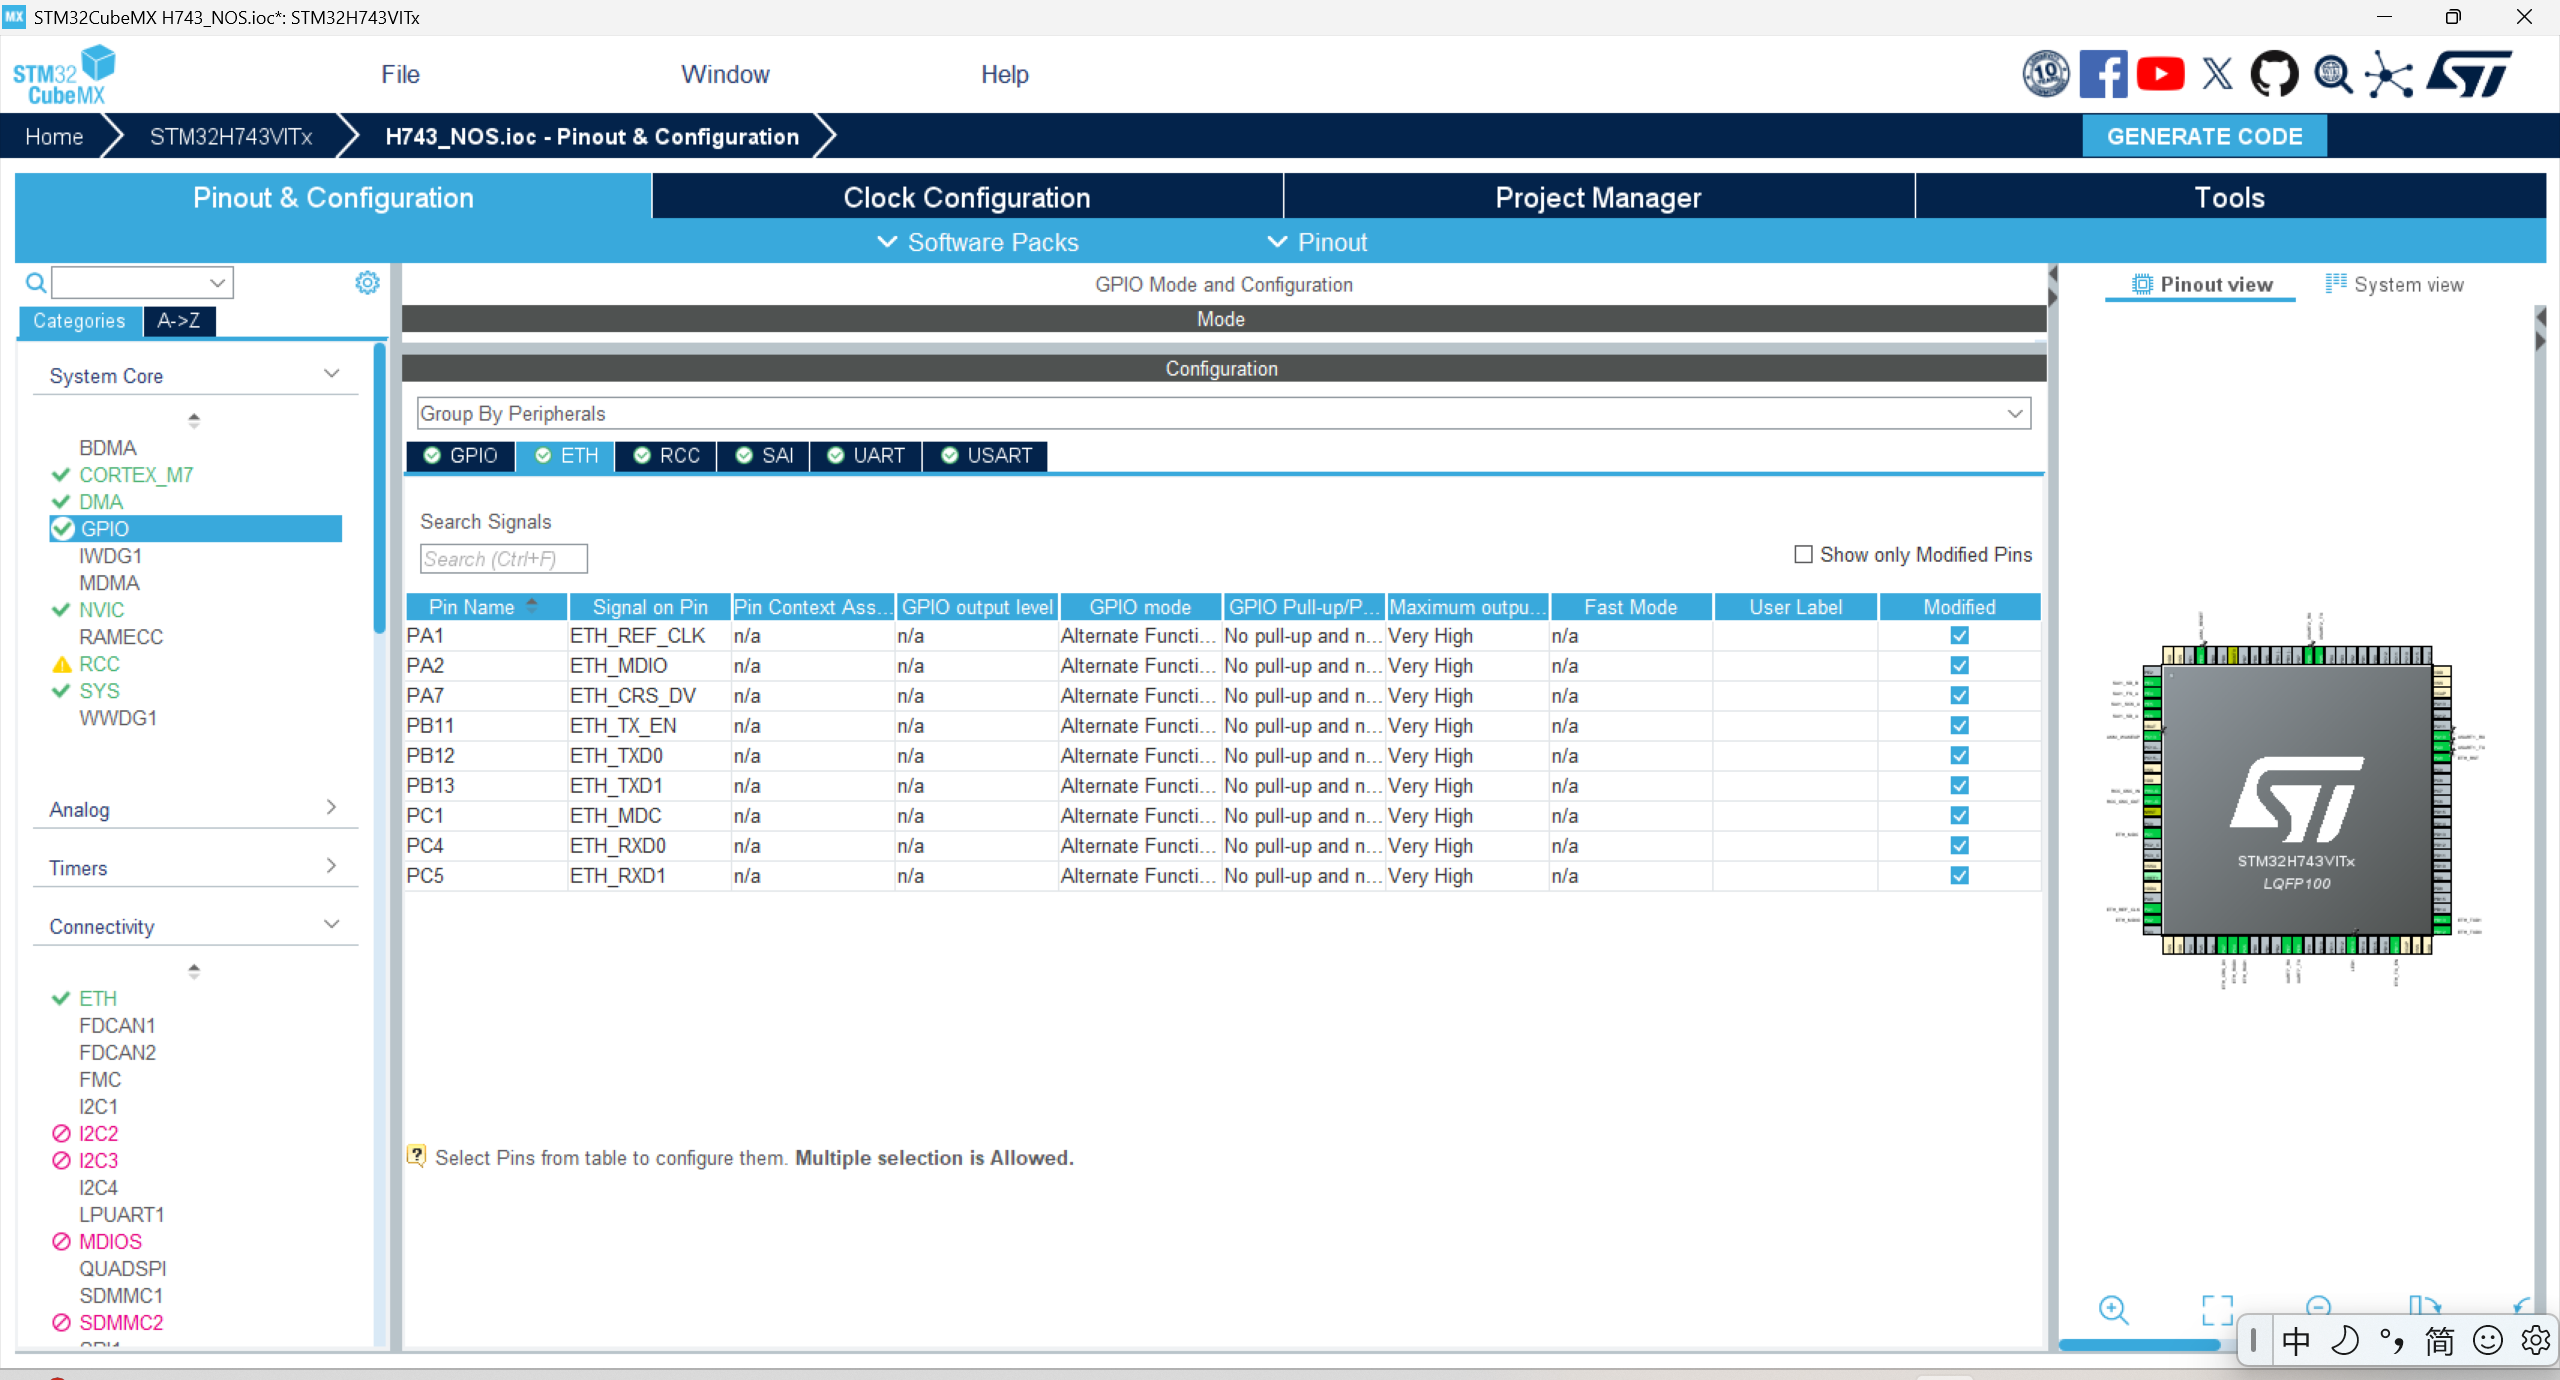
Task: Toggle simplified Chinese (简) in IME bar
Action: 2440,1341
